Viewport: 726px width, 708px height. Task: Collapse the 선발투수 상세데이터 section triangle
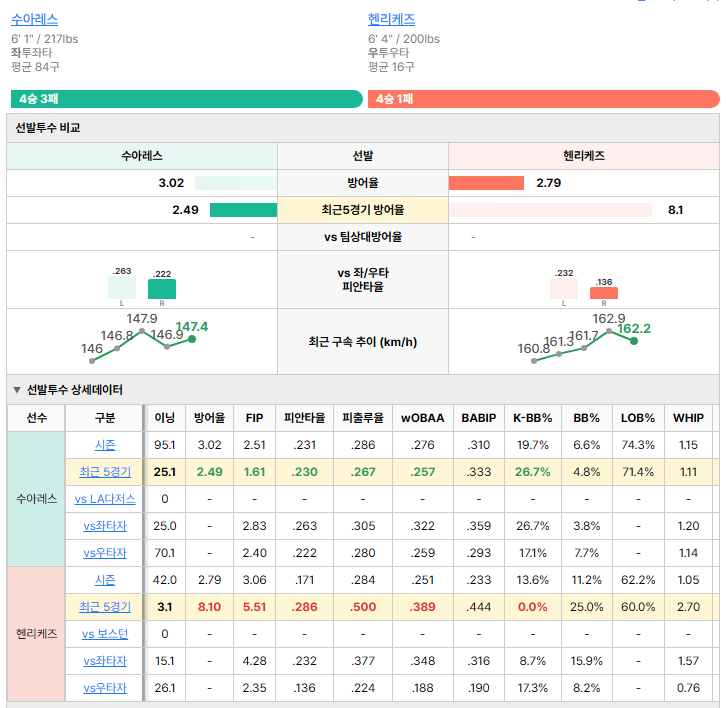point(17,390)
